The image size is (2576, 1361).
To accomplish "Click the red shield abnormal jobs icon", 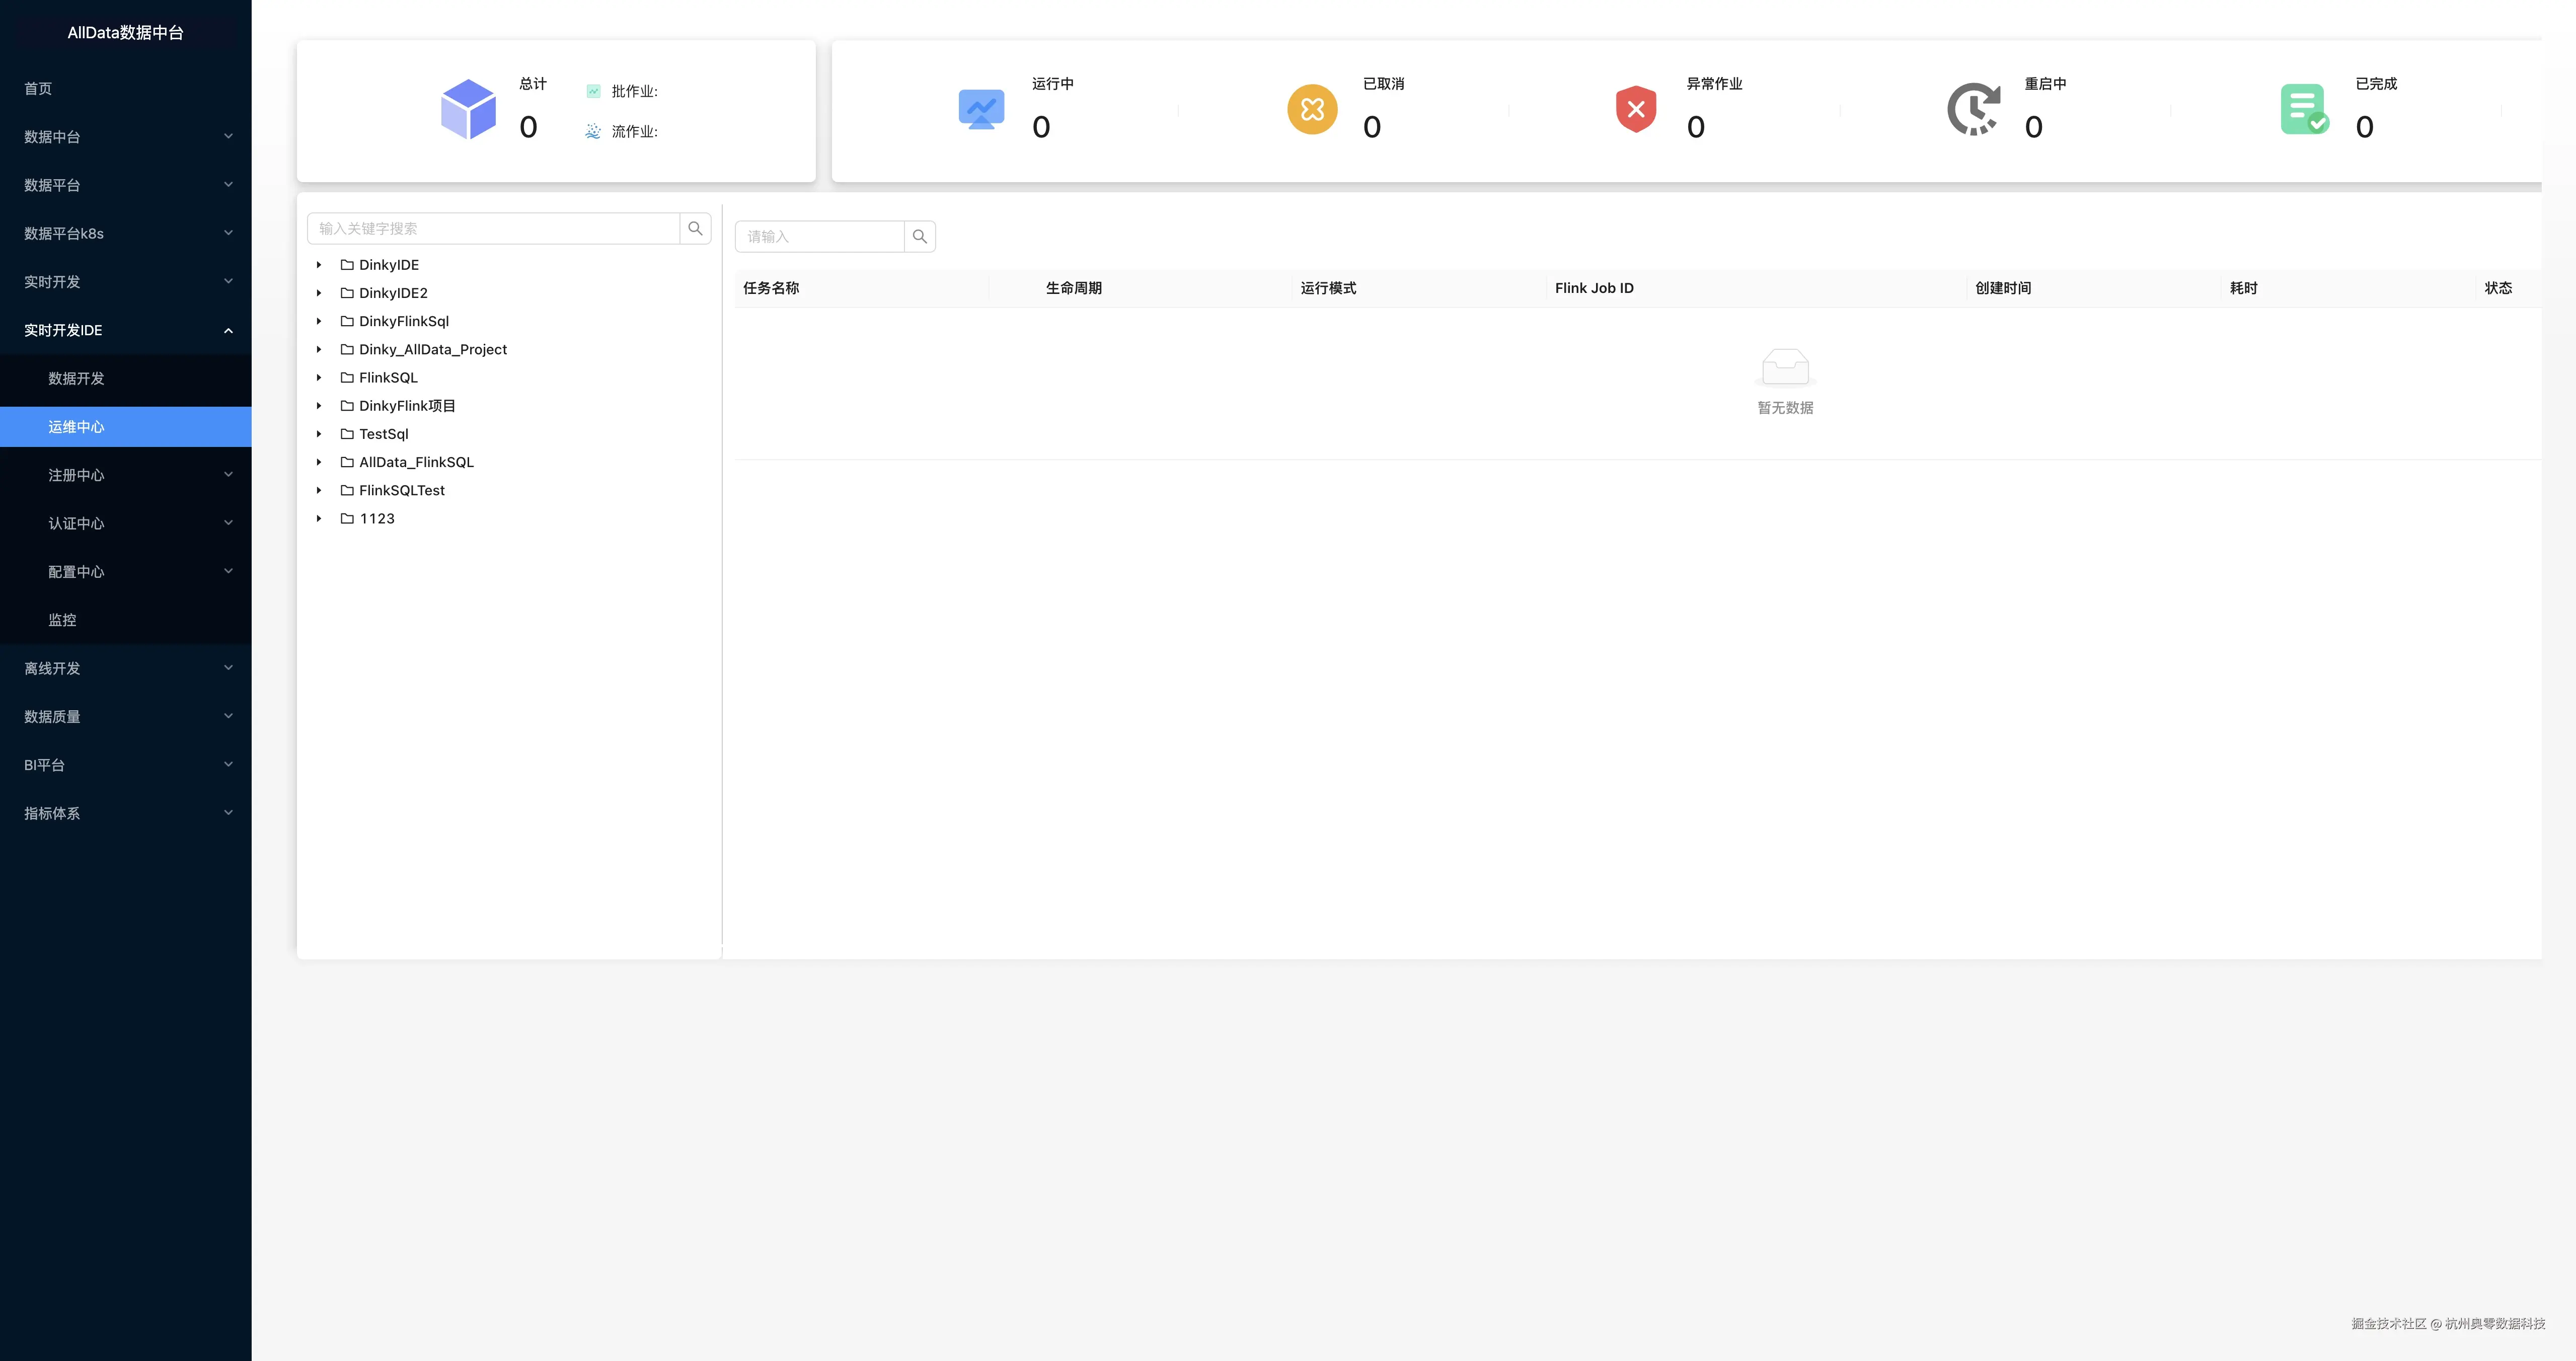I will pyautogui.click(x=1636, y=109).
